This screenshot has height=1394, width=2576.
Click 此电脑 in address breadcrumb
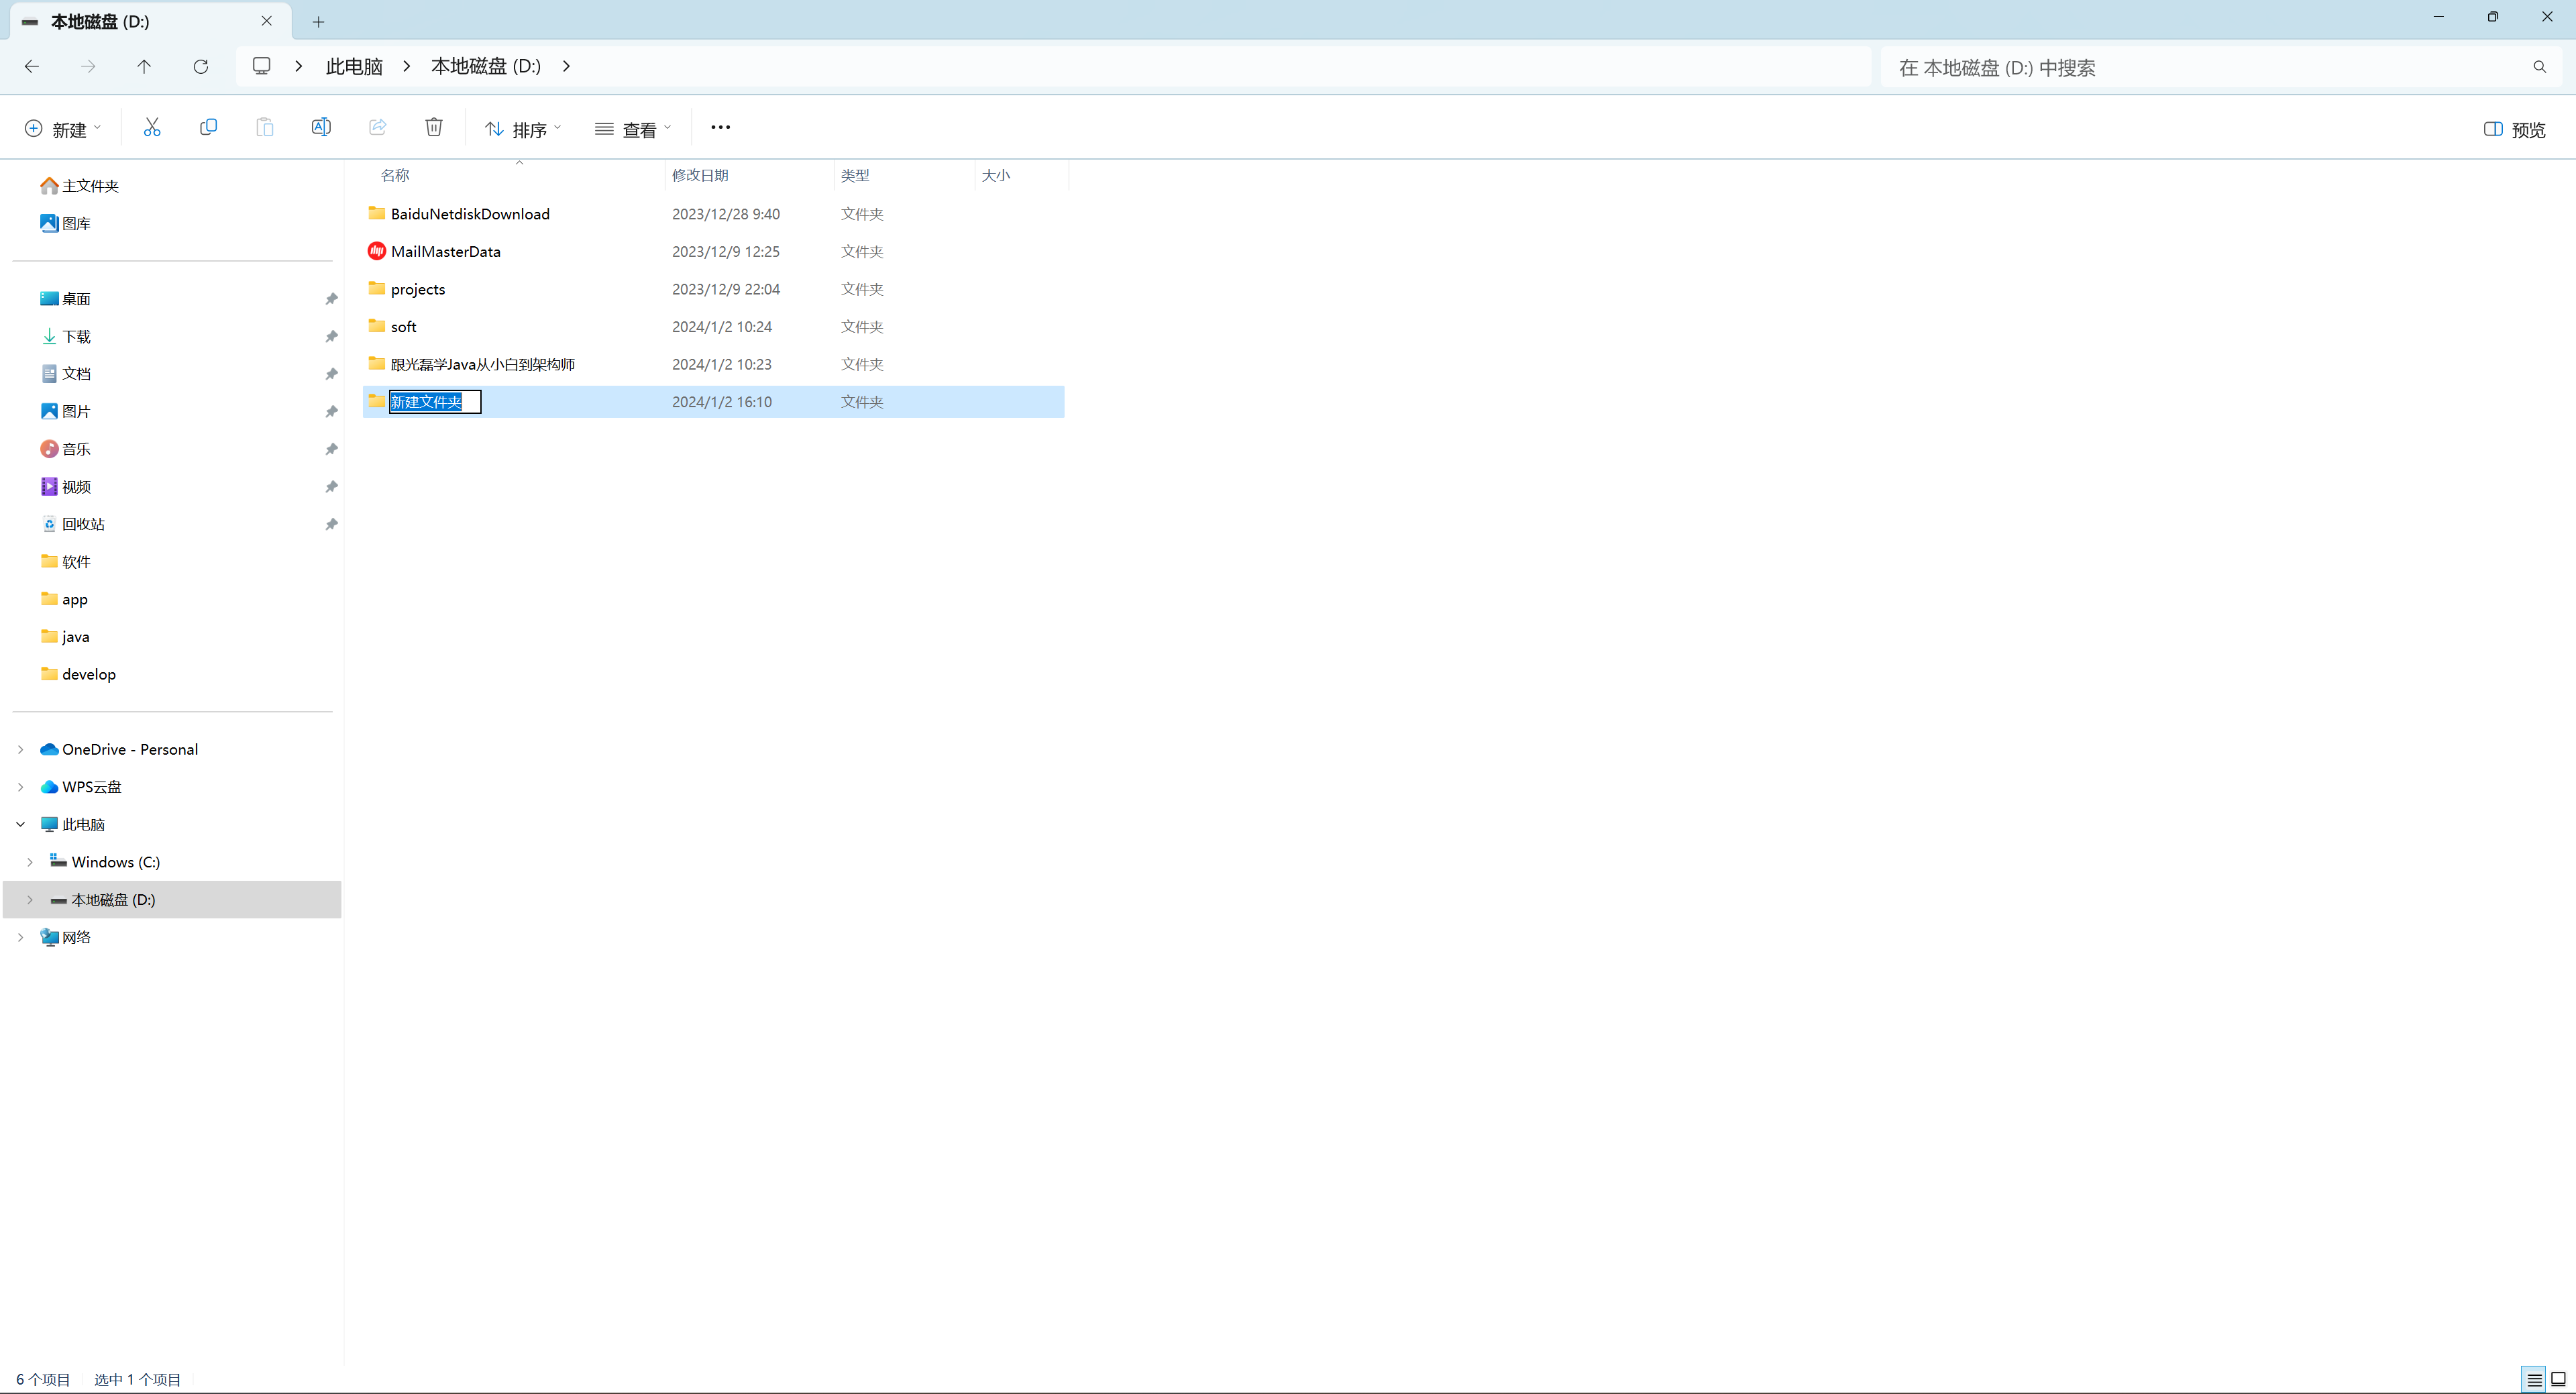pyautogui.click(x=354, y=66)
